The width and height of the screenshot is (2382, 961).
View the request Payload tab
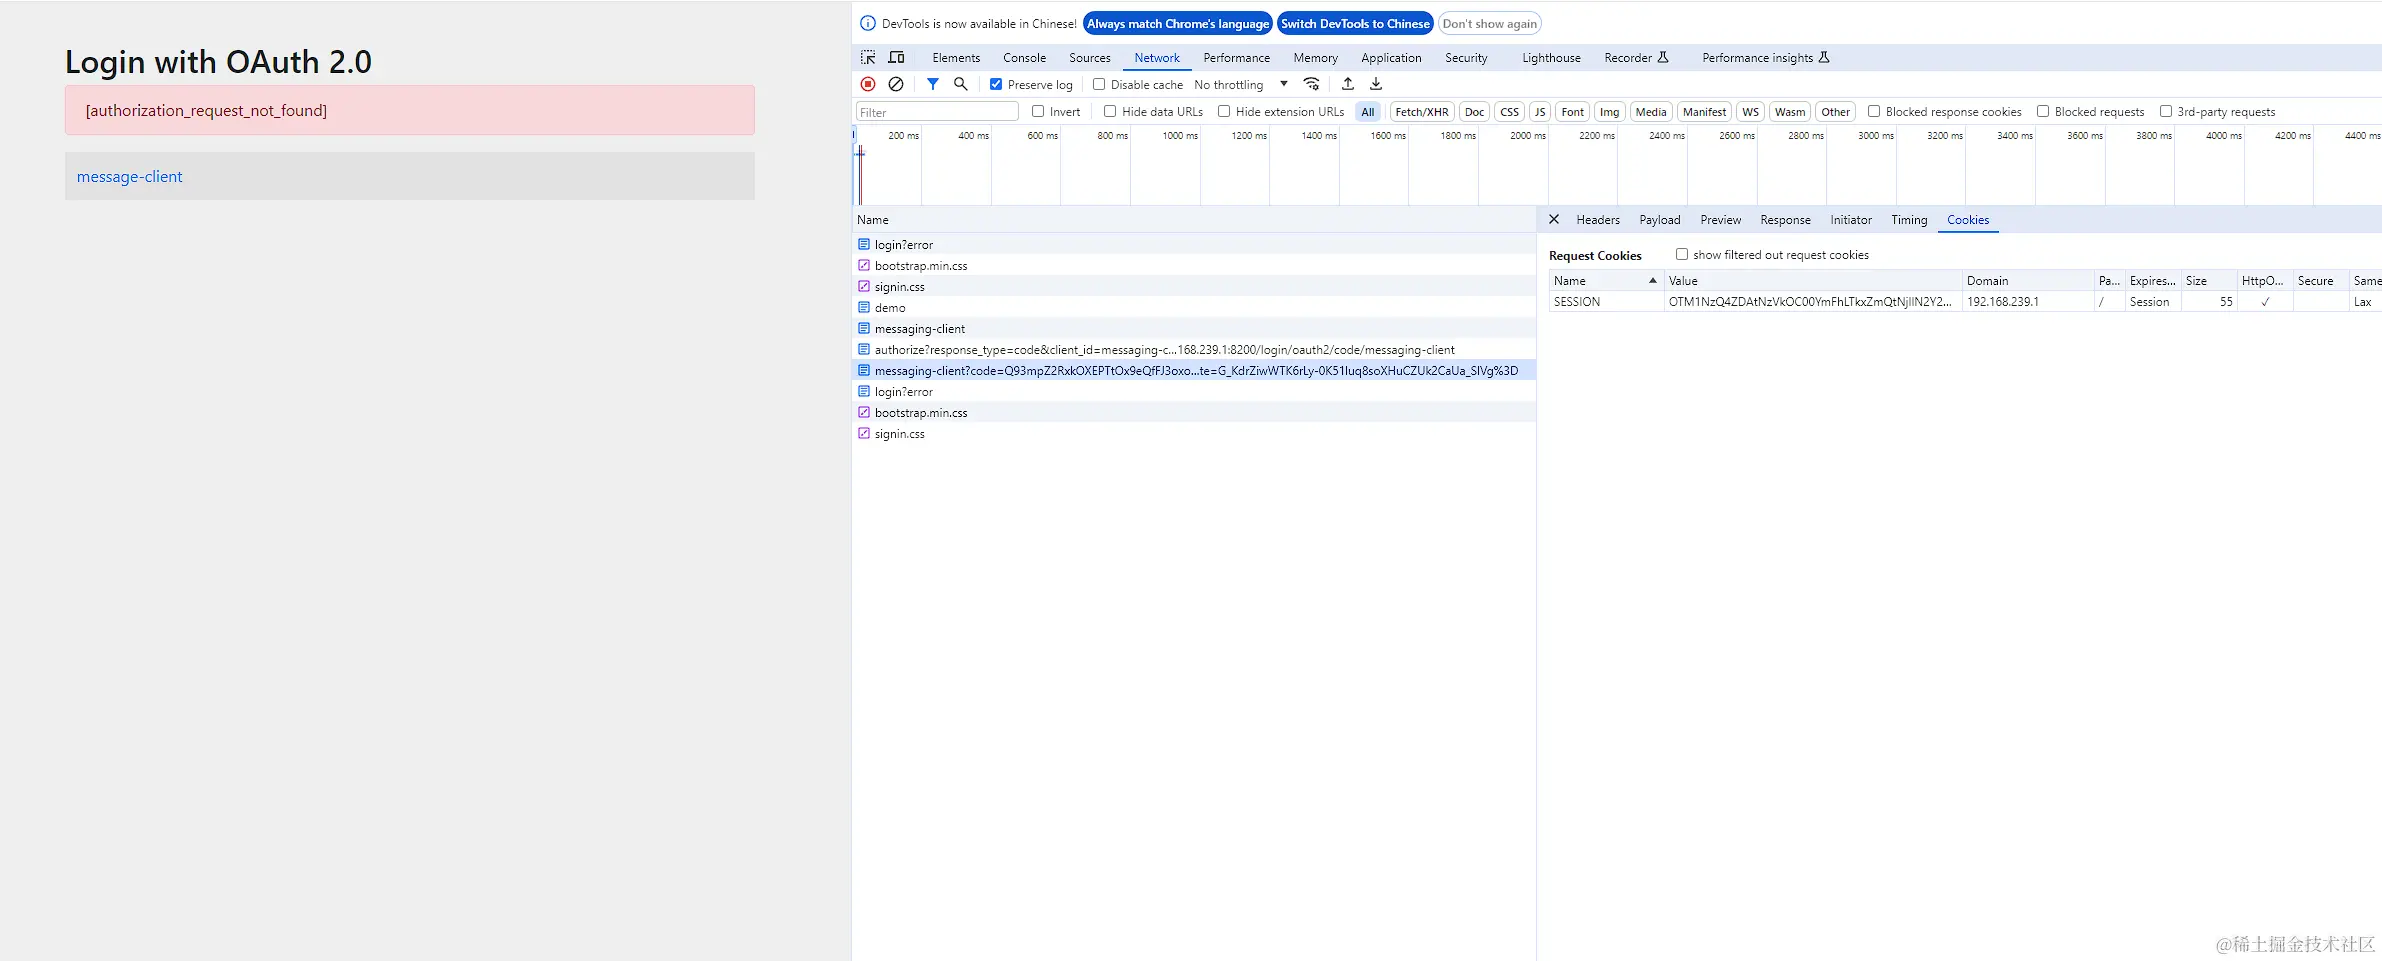(x=1660, y=220)
